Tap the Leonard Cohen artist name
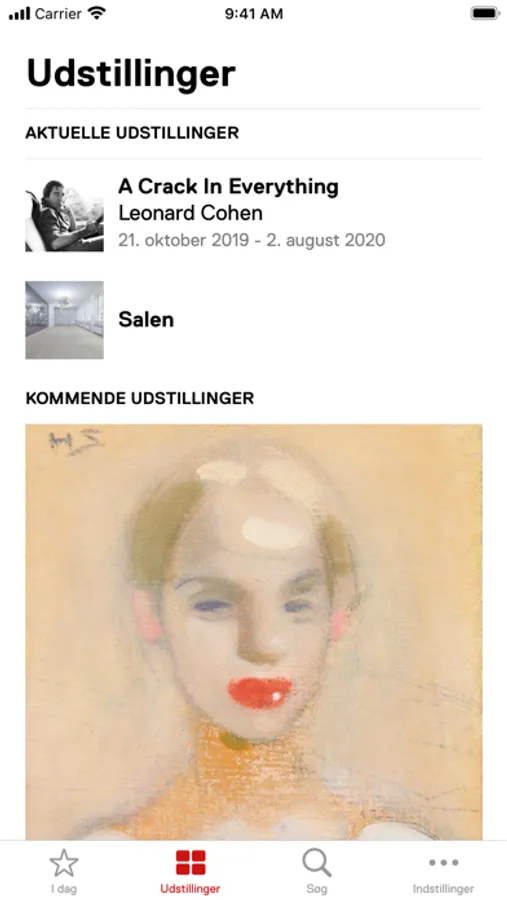This screenshot has width=507, height=900. pos(191,213)
